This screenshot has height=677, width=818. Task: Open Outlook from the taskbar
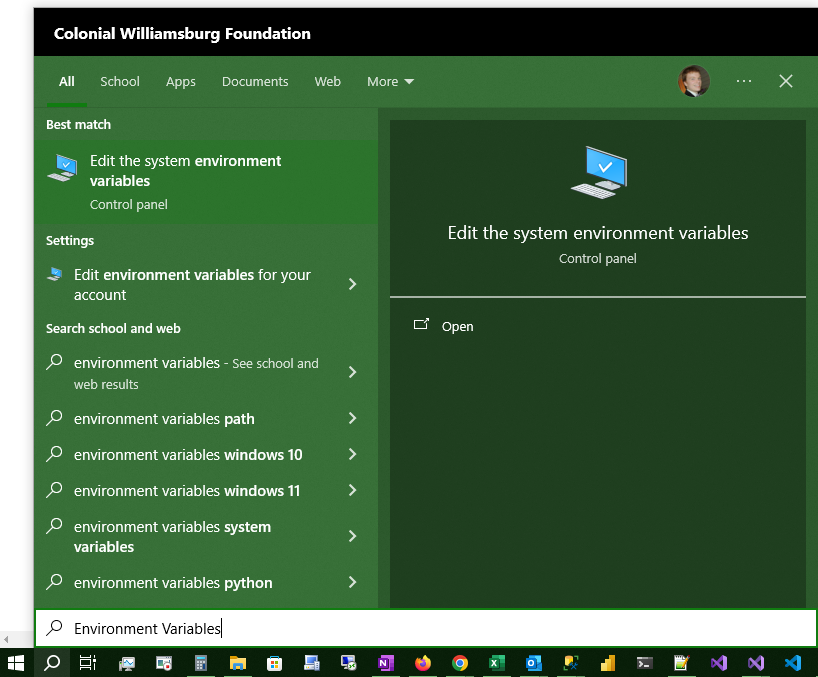coord(534,663)
